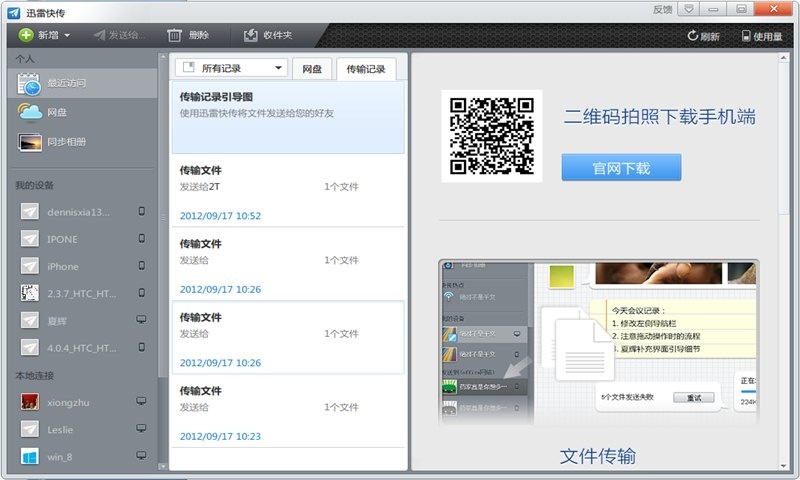Click the sidebar scrollbar up arrow

[163, 57]
